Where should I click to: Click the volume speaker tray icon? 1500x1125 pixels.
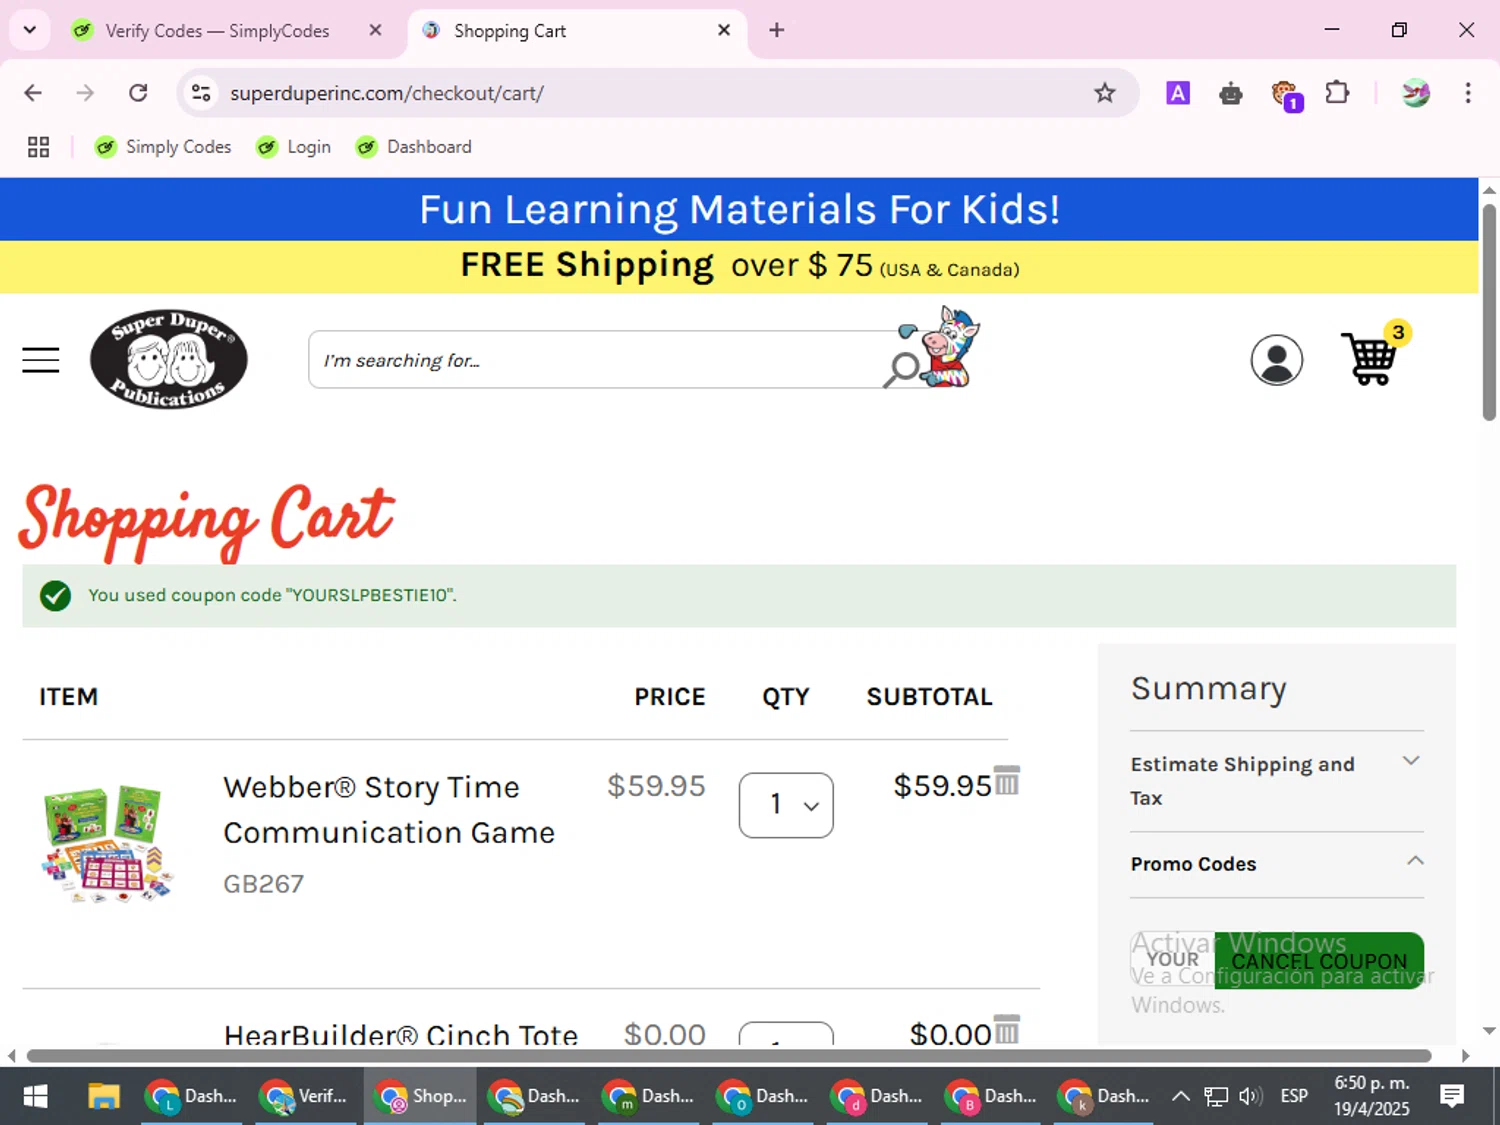(1250, 1096)
